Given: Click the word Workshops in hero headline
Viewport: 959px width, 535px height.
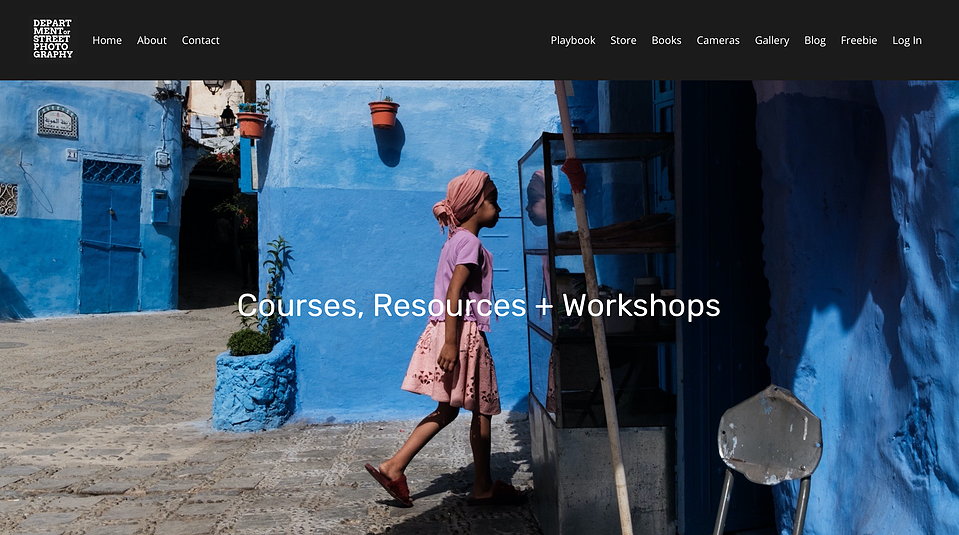Looking at the screenshot, I should (641, 306).
